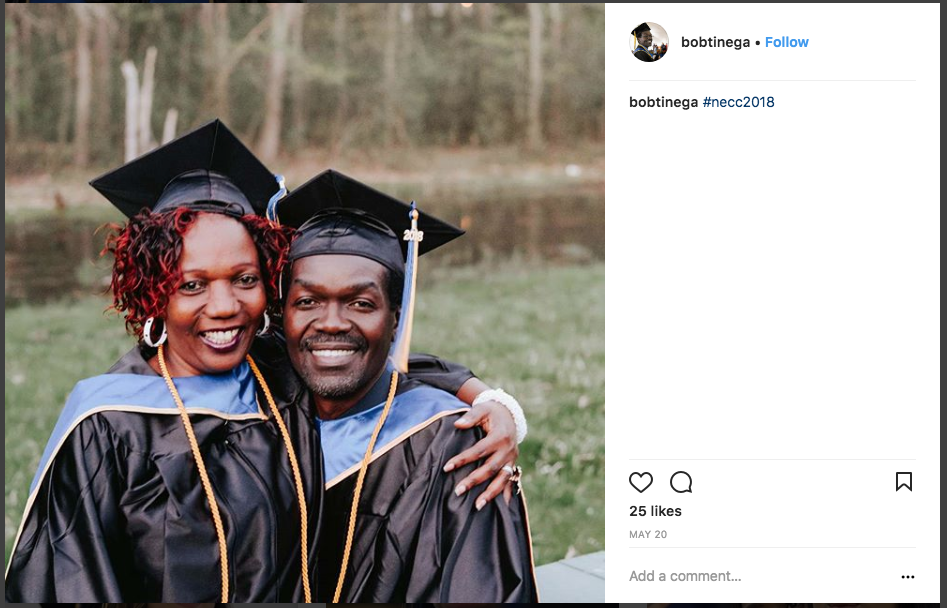947x608 pixels.
Task: Open bobtinega's circular profile picture
Action: click(649, 42)
